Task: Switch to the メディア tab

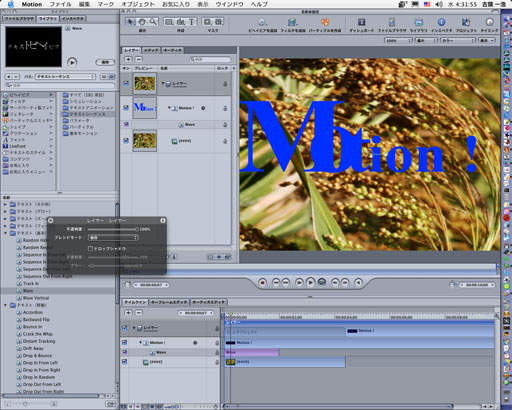Action: (151, 50)
